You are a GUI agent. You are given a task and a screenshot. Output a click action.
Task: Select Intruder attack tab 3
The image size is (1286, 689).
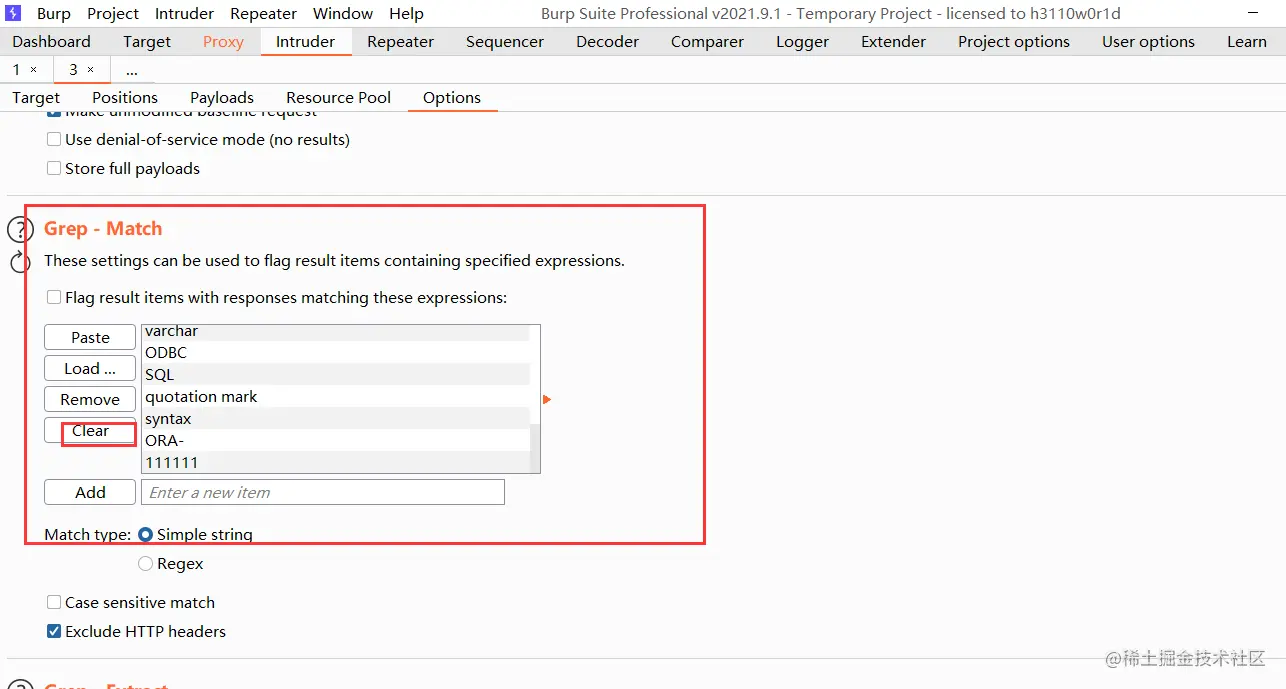tap(73, 70)
